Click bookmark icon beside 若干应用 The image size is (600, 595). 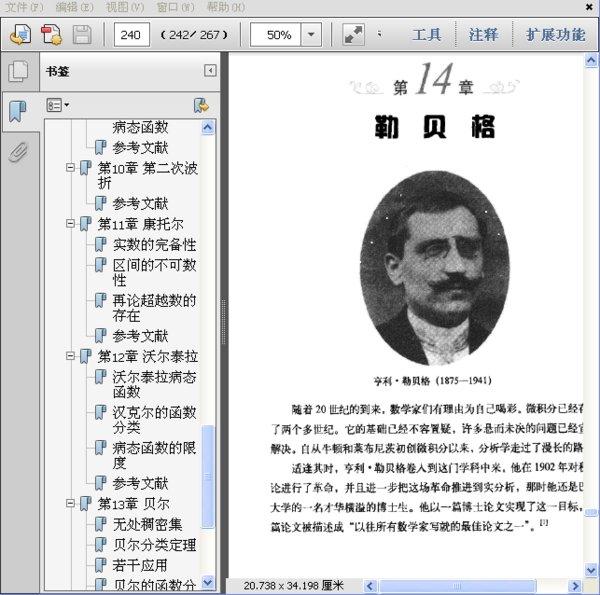[x=100, y=565]
